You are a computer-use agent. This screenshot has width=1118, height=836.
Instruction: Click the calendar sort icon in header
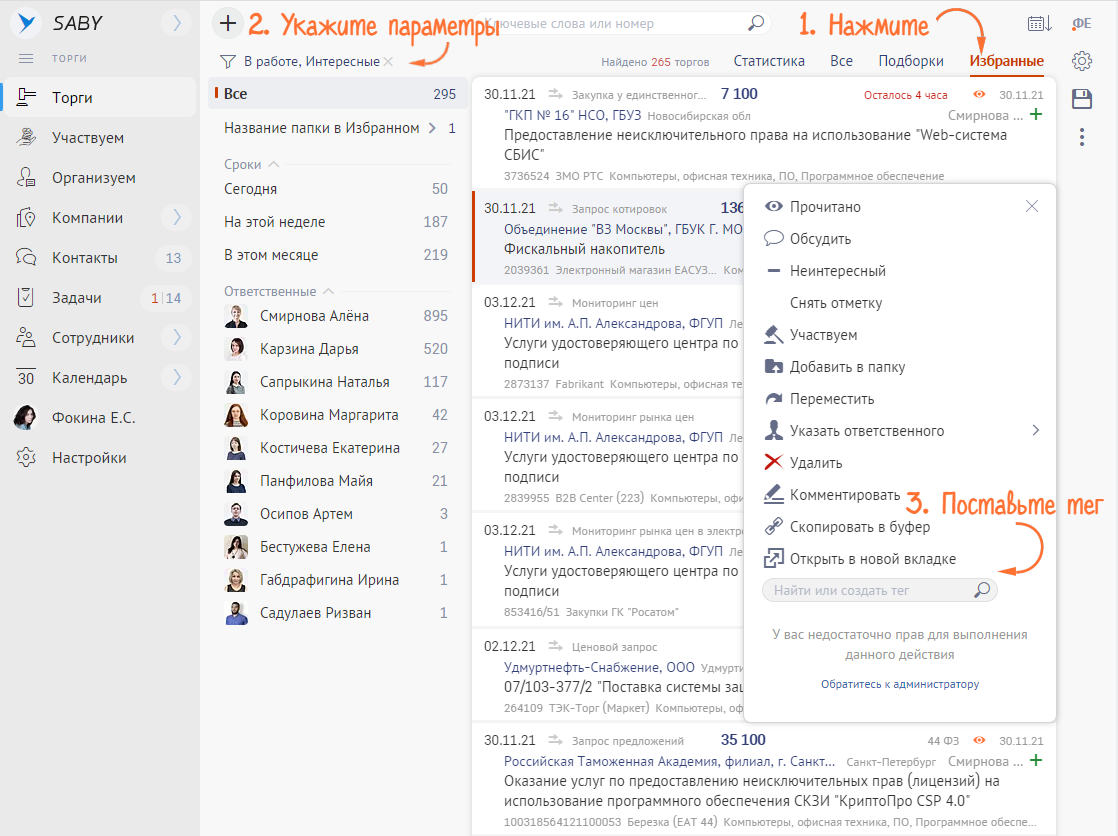(1039, 24)
